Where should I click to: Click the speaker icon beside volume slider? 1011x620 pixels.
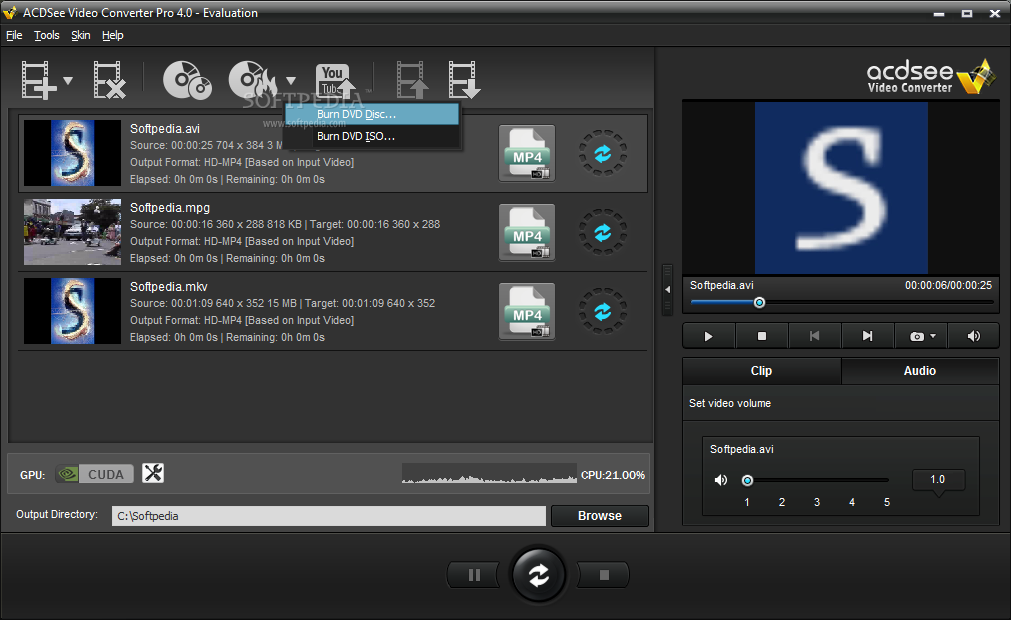(x=721, y=480)
